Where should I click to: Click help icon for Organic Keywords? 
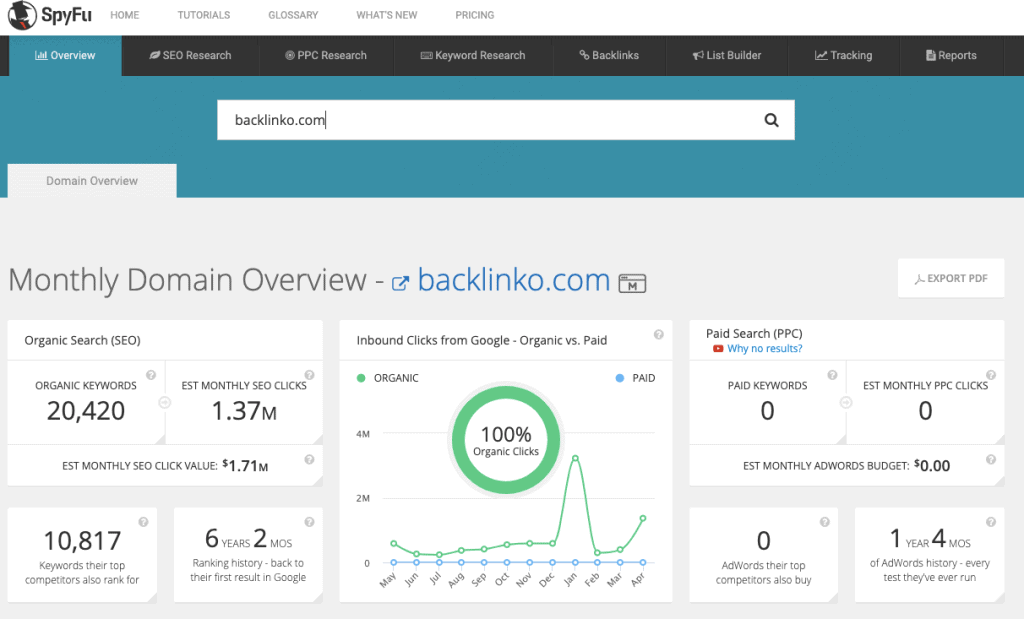point(151,375)
